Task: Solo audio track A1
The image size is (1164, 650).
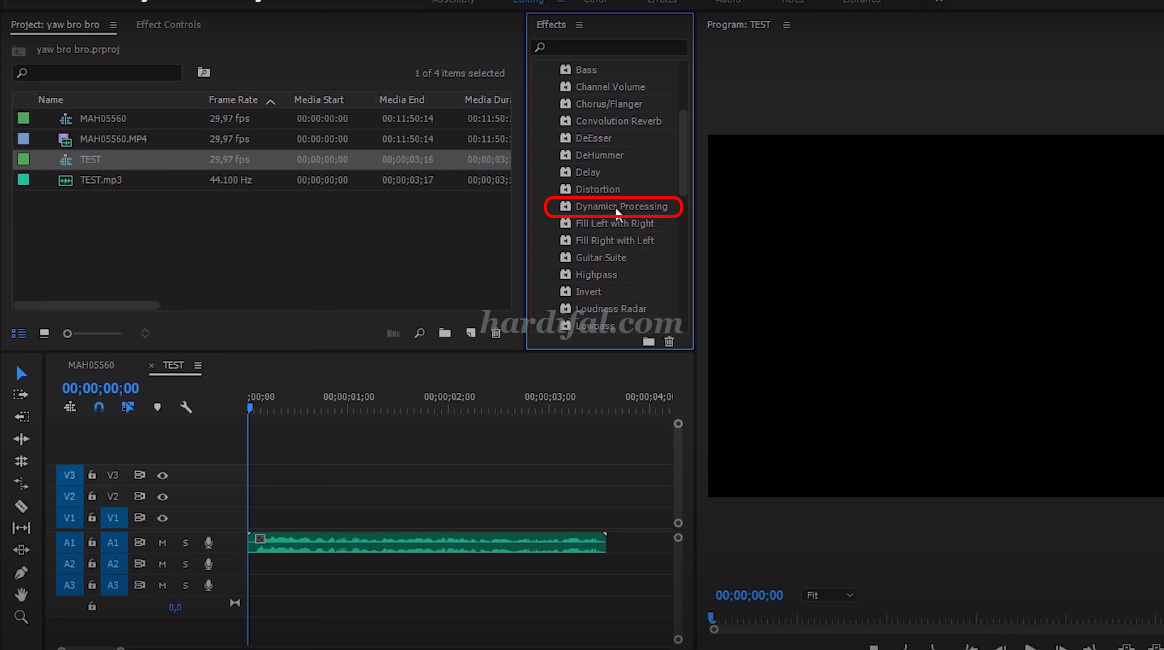Action: click(186, 543)
